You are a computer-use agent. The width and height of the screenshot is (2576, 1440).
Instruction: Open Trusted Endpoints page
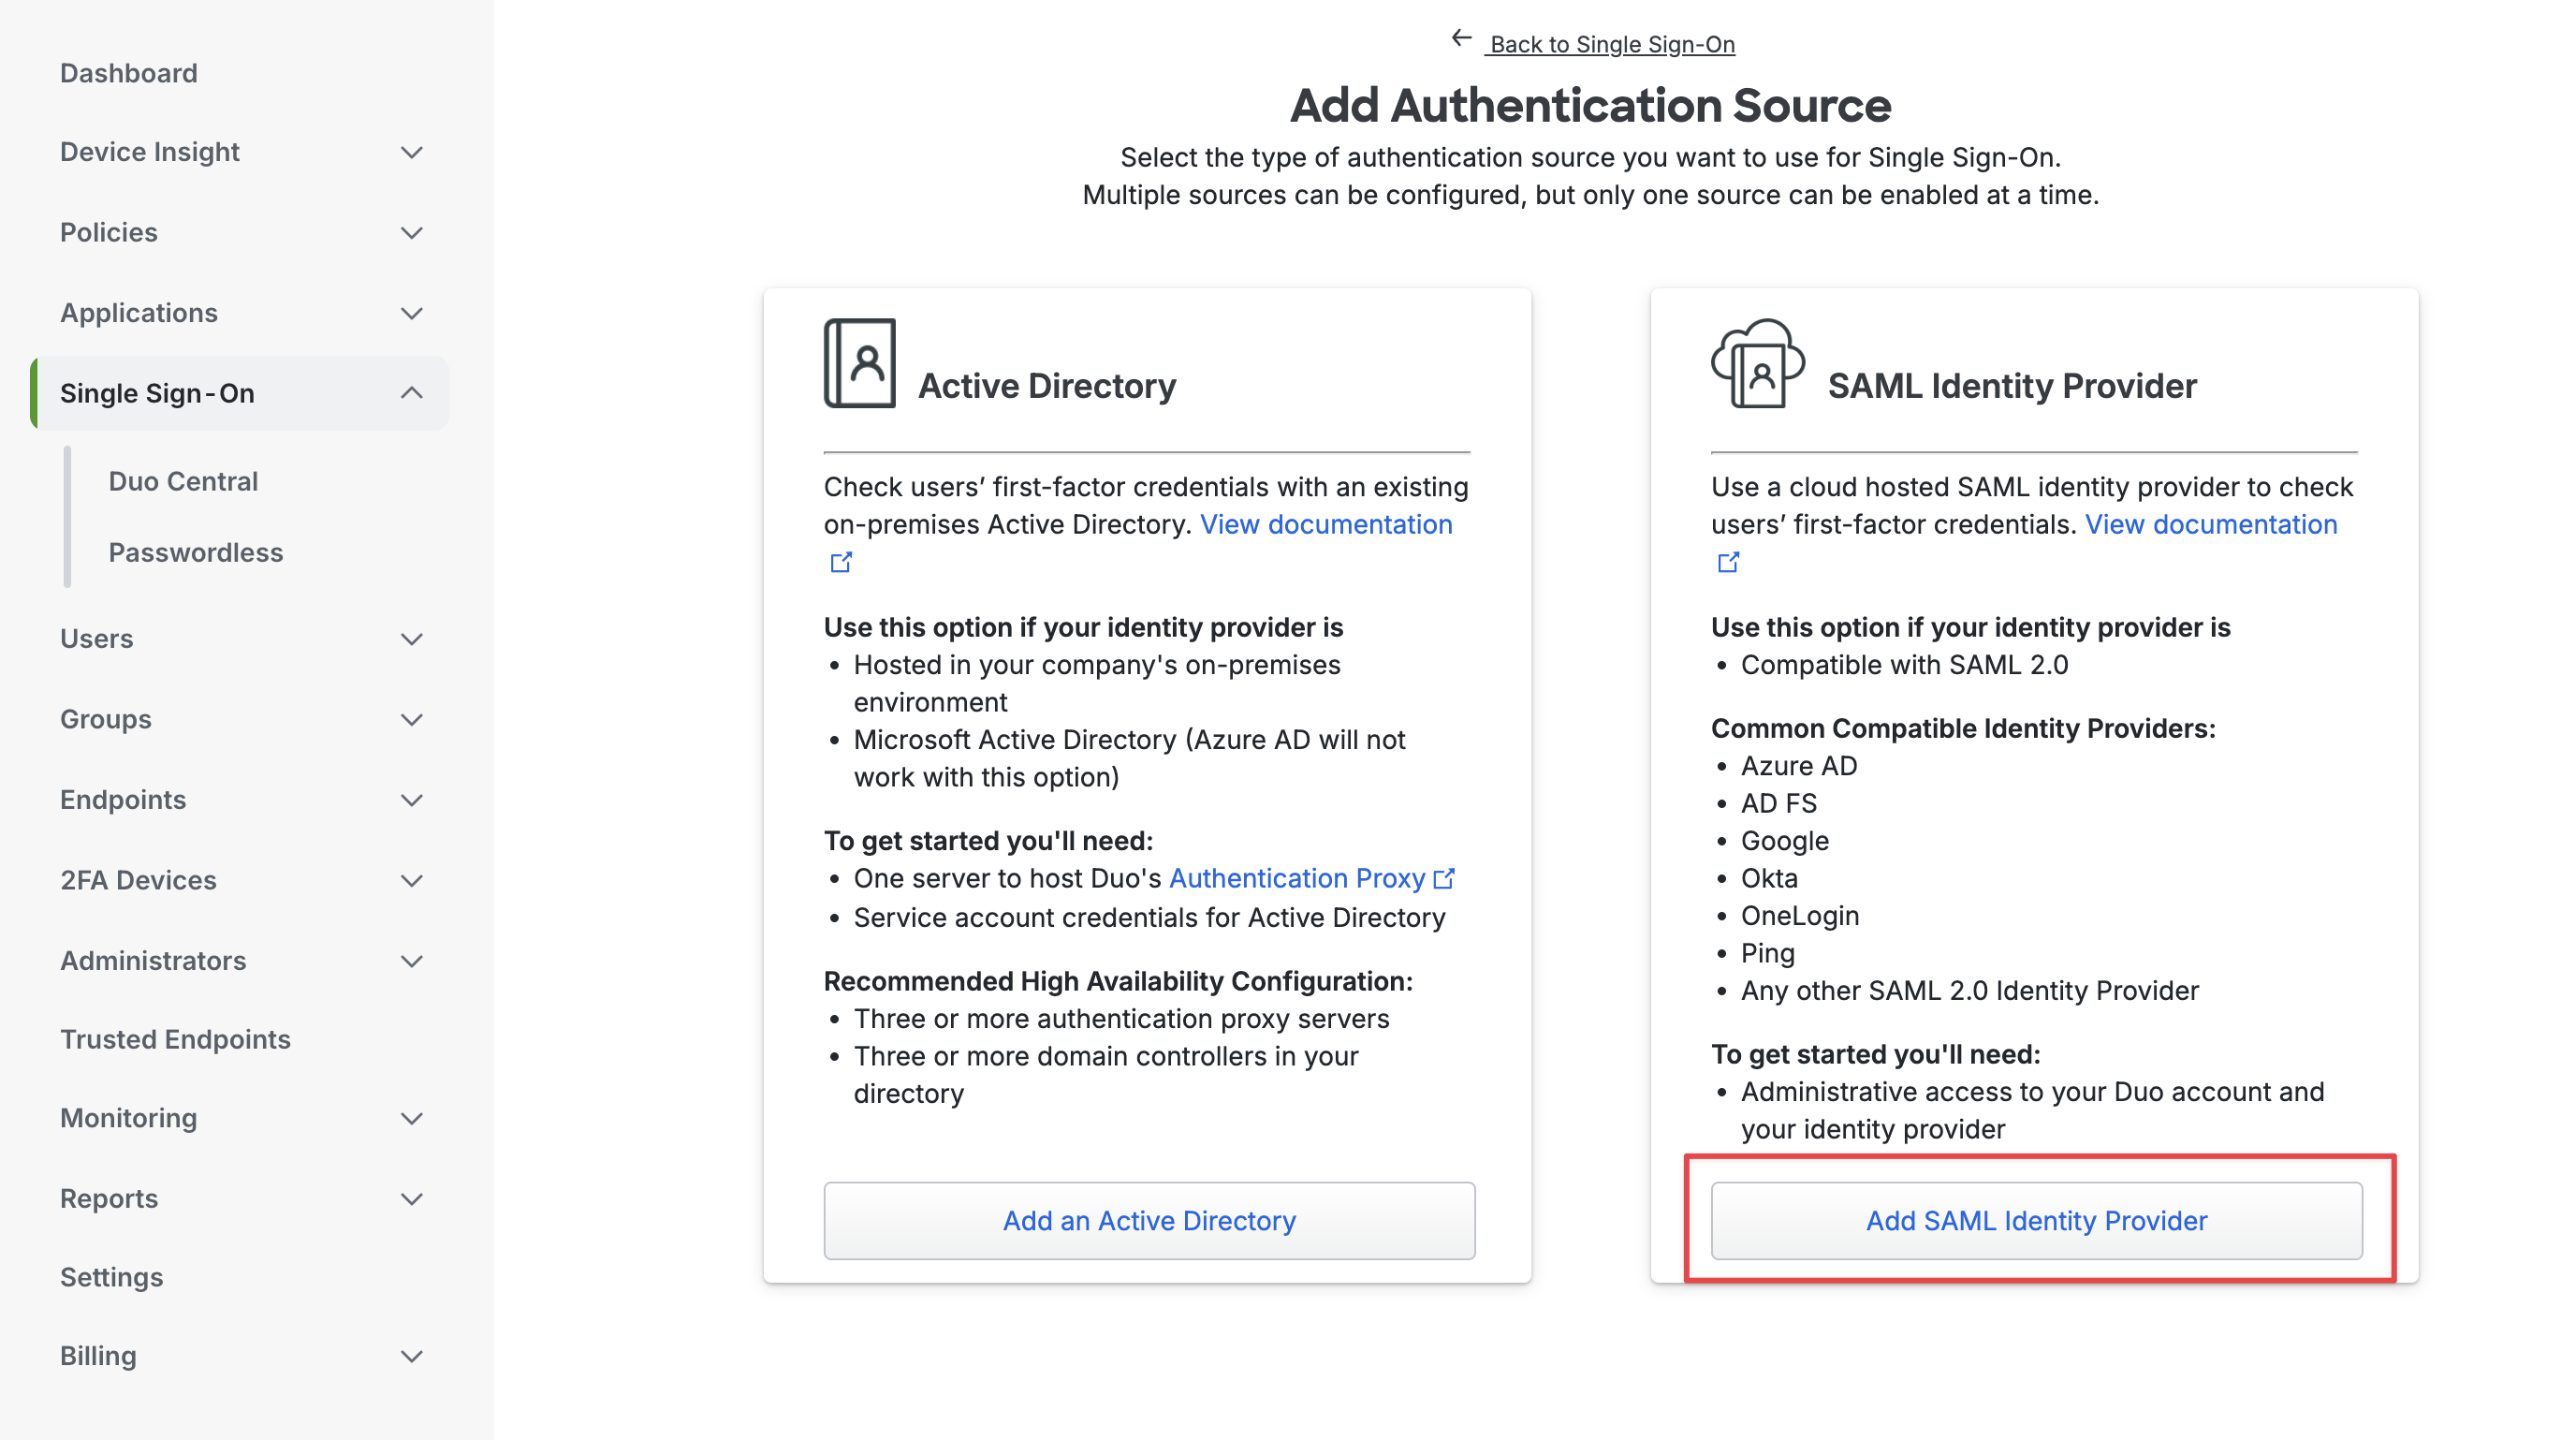coord(175,1040)
